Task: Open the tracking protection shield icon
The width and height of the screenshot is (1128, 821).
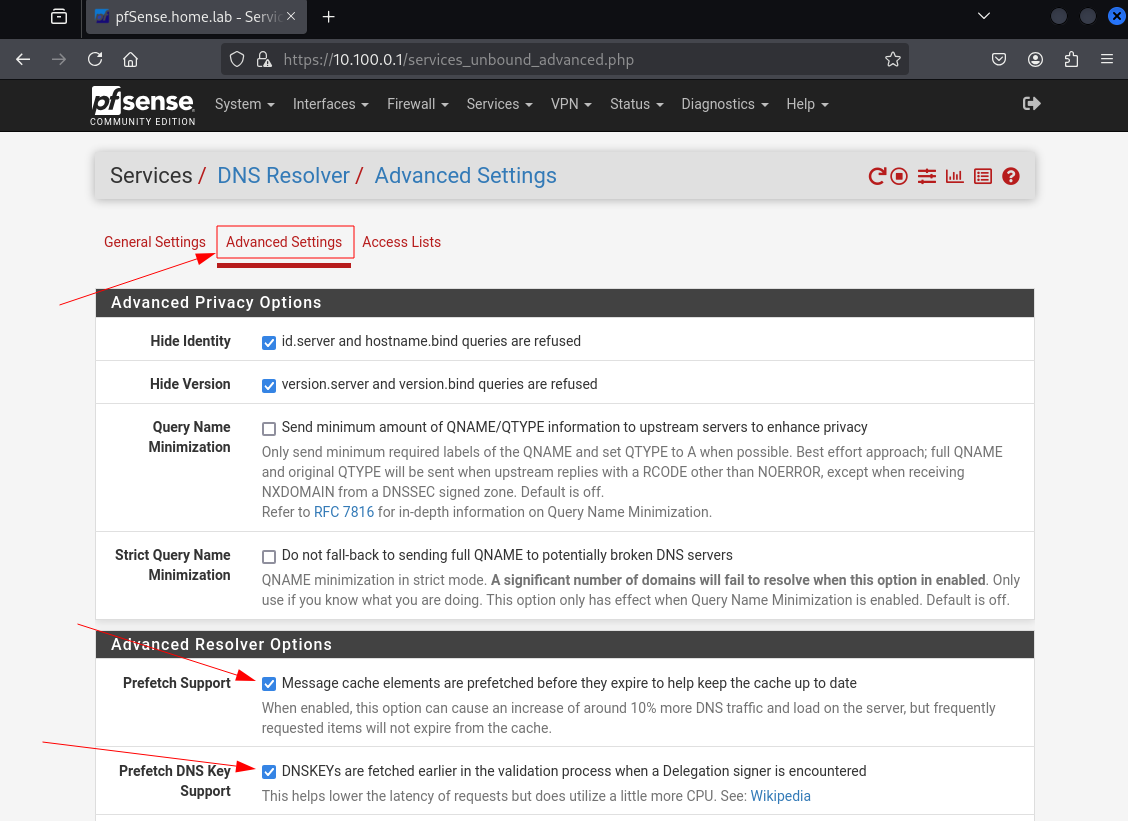Action: coord(237,60)
